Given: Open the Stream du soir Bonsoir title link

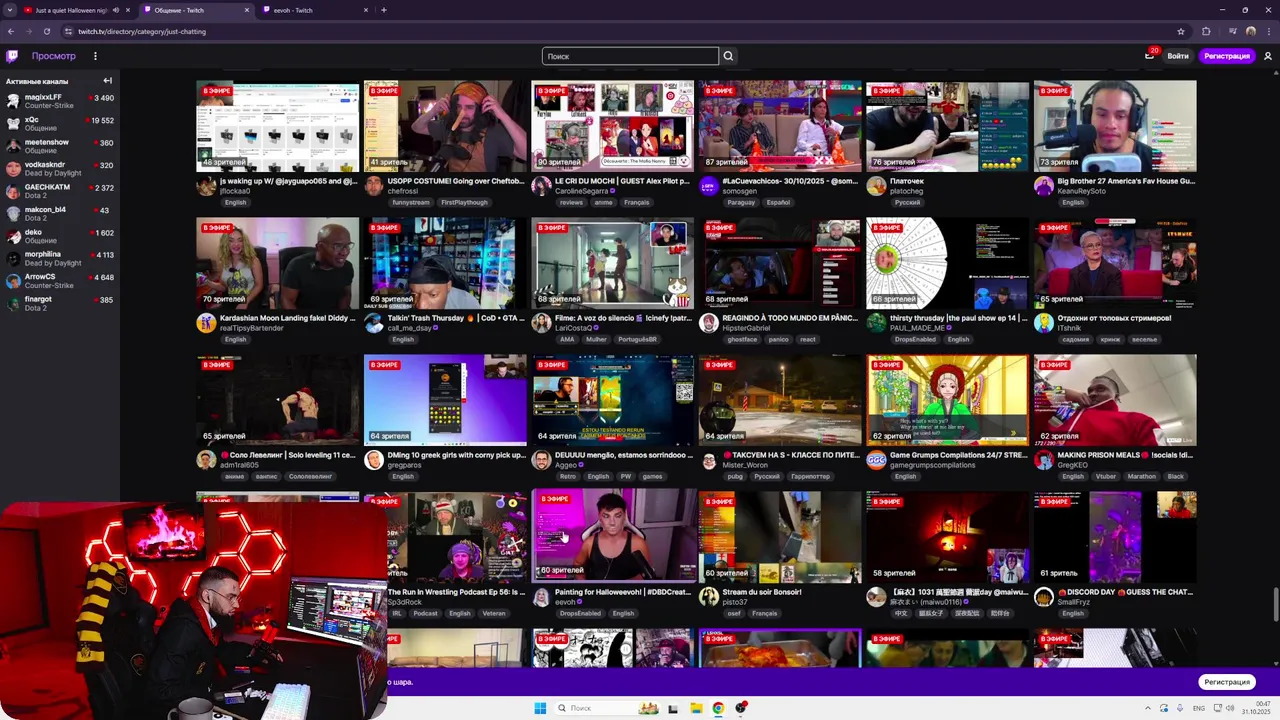Looking at the screenshot, I should click(x=762, y=592).
